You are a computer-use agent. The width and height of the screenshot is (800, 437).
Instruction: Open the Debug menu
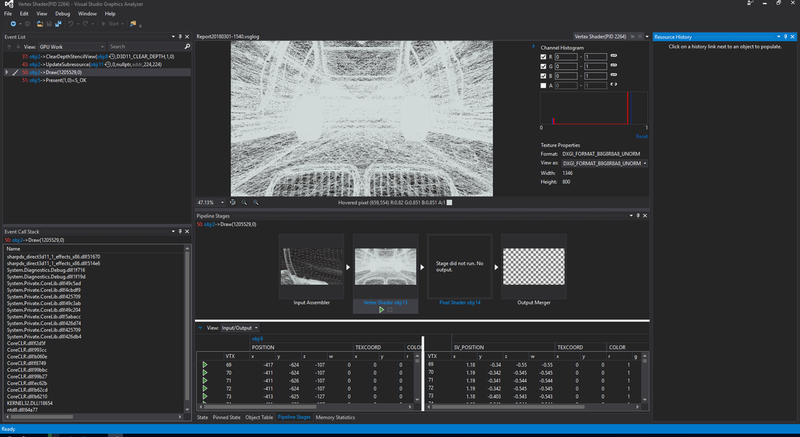[x=62, y=14]
